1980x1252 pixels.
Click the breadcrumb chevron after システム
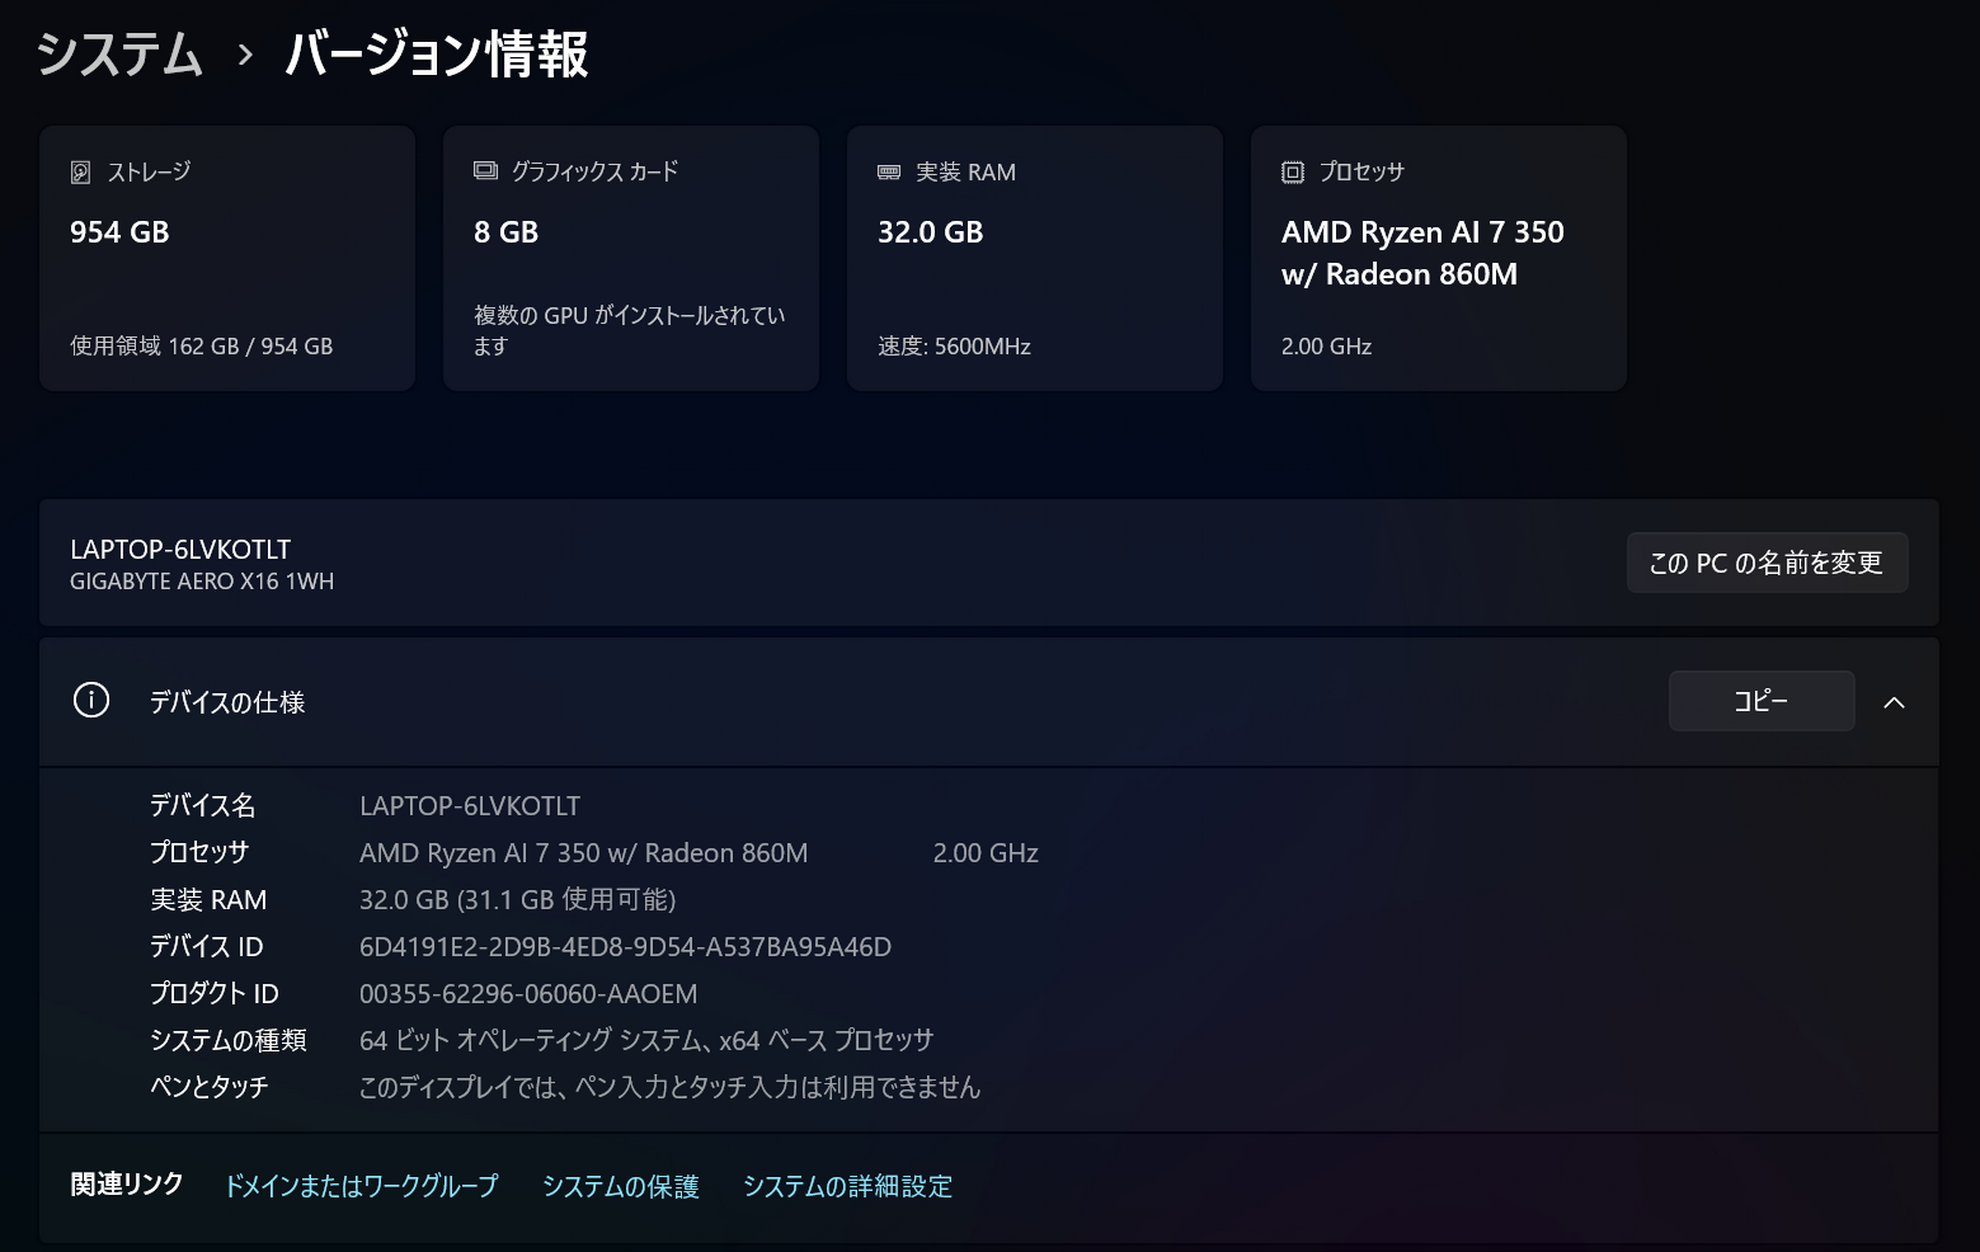245,55
